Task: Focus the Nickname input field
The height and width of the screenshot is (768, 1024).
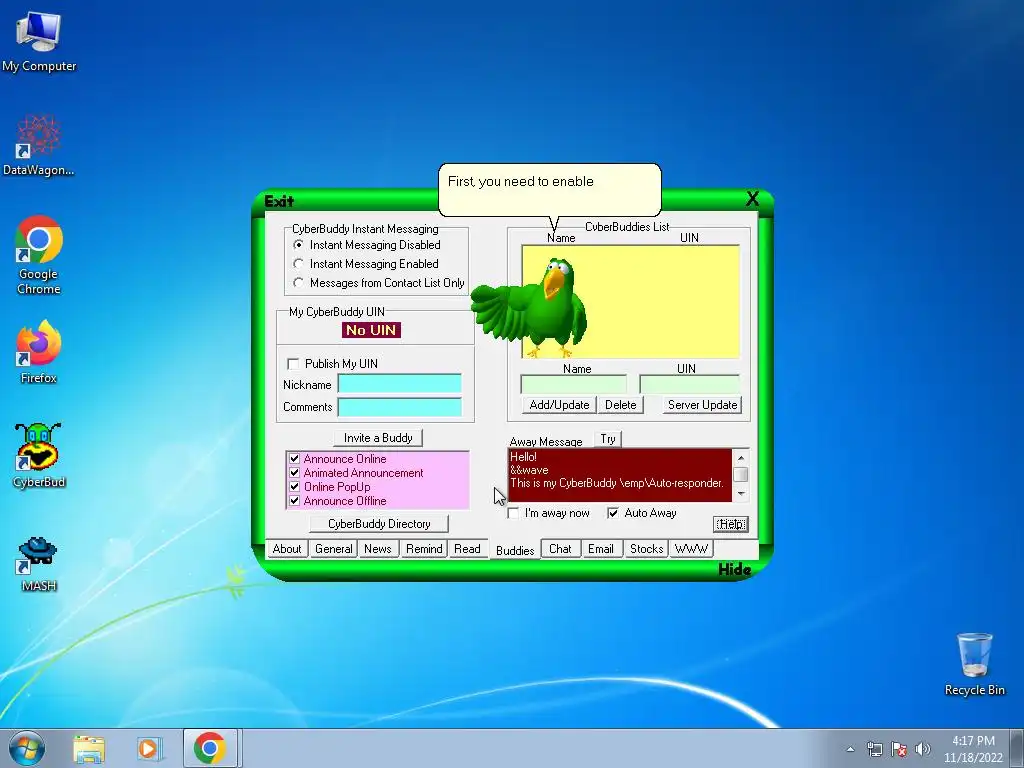Action: tap(399, 384)
